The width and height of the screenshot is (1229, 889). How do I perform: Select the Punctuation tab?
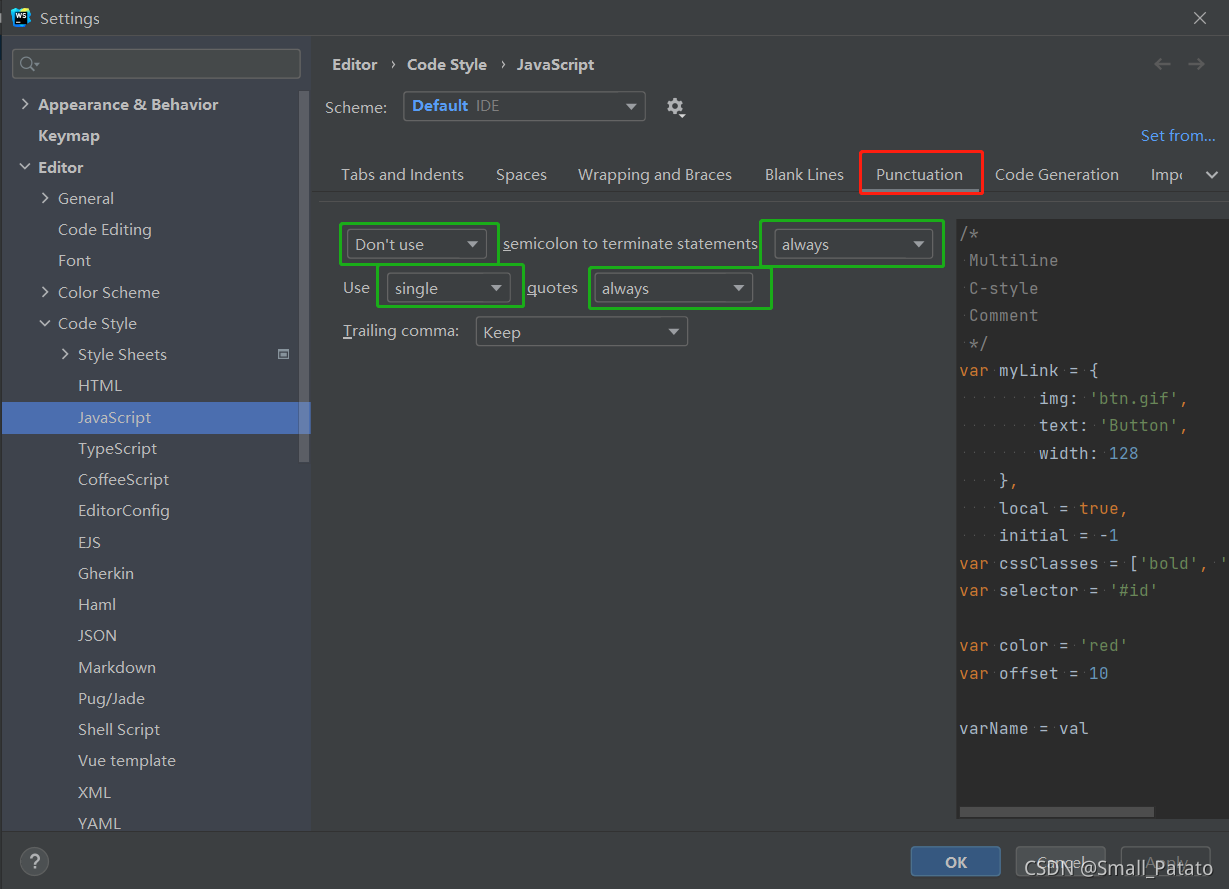[x=919, y=174]
